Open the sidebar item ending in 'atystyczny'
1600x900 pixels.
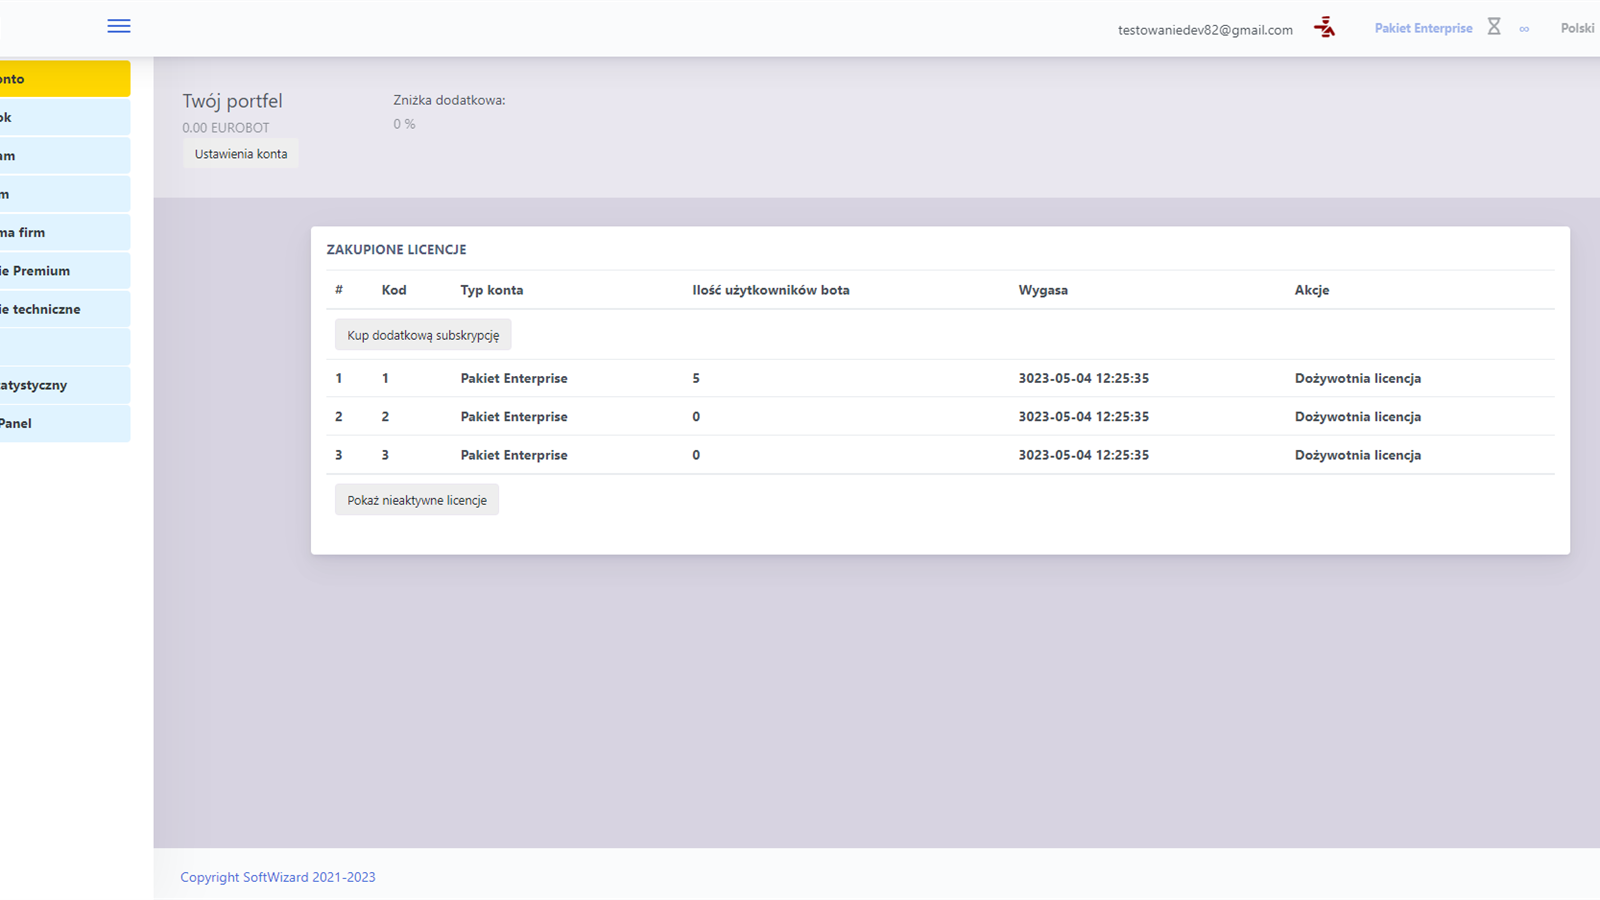(x=64, y=385)
